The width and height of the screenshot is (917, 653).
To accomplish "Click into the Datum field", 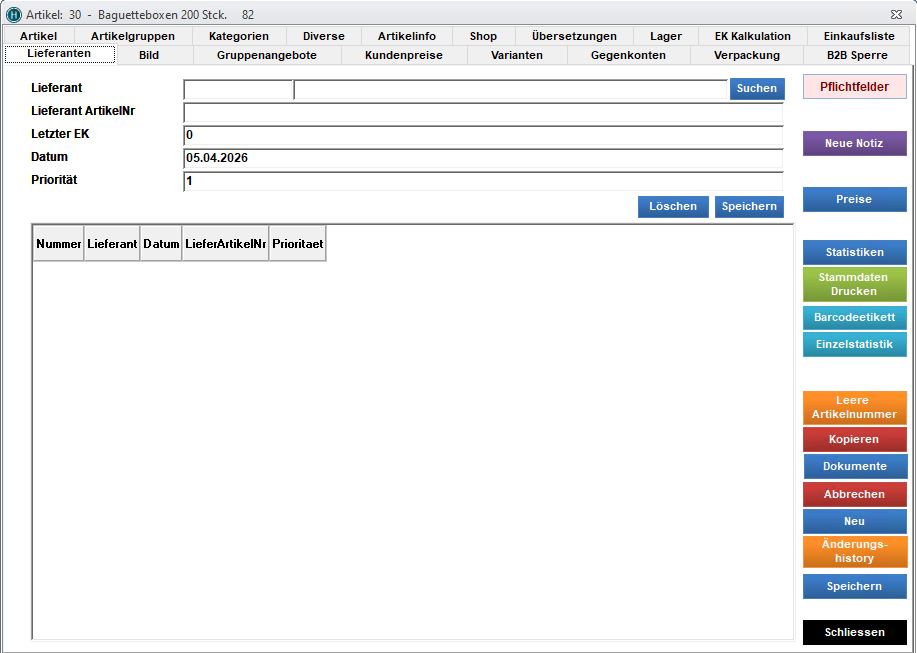I will point(483,158).
